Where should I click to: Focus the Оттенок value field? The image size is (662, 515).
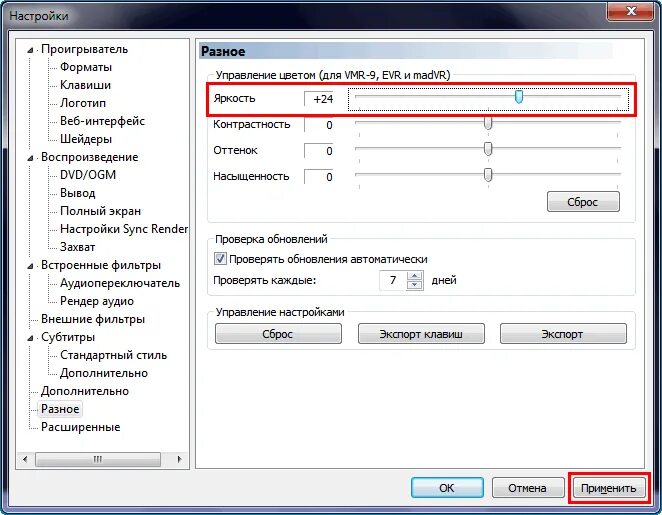(319, 151)
